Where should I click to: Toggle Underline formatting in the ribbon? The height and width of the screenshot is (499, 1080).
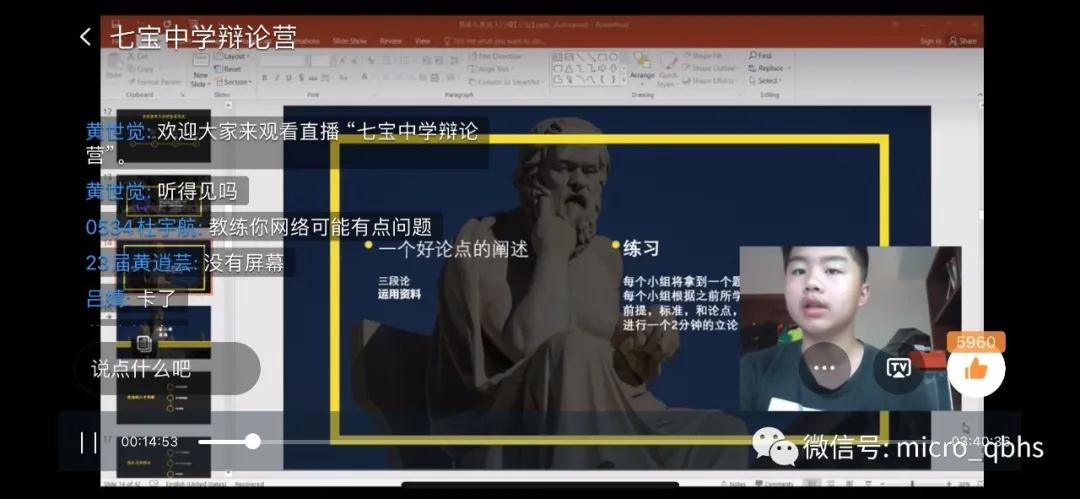tap(289, 77)
